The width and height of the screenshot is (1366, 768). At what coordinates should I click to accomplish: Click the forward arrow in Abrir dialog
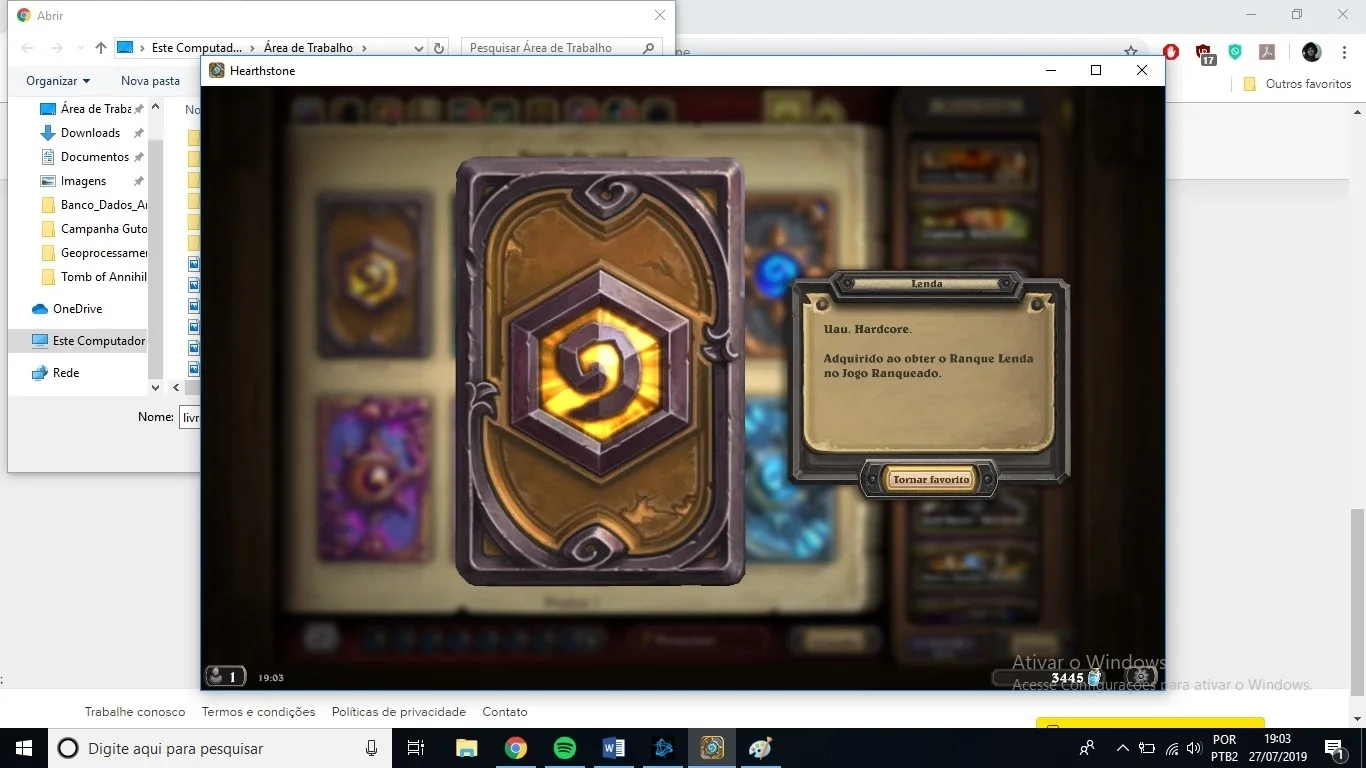pyautogui.click(x=56, y=48)
